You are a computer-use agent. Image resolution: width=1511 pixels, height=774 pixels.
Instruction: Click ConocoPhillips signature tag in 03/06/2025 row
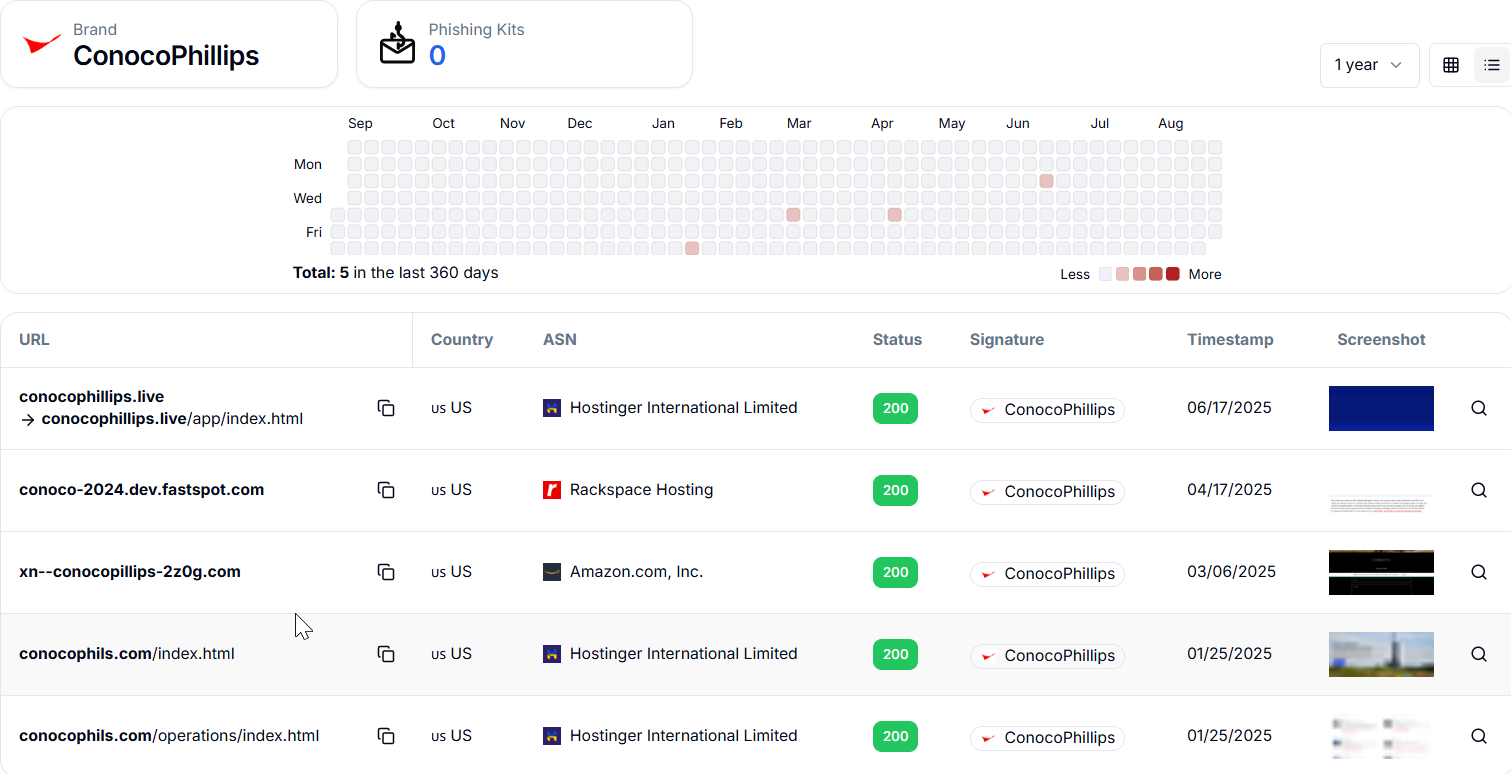1047,574
